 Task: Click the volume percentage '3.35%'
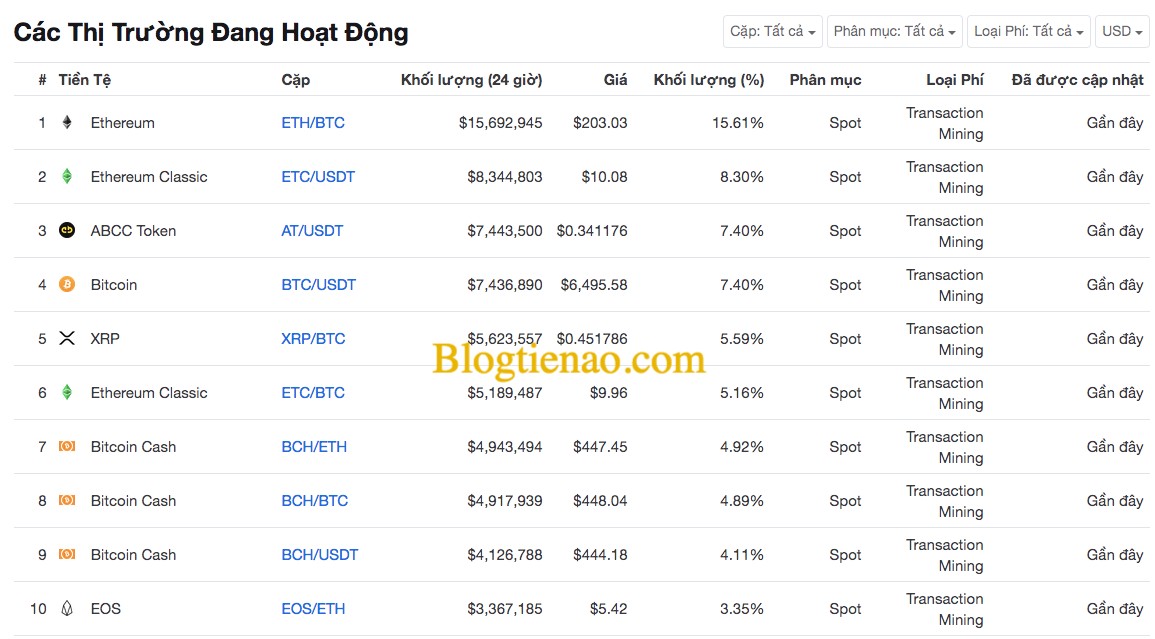pyautogui.click(x=742, y=609)
